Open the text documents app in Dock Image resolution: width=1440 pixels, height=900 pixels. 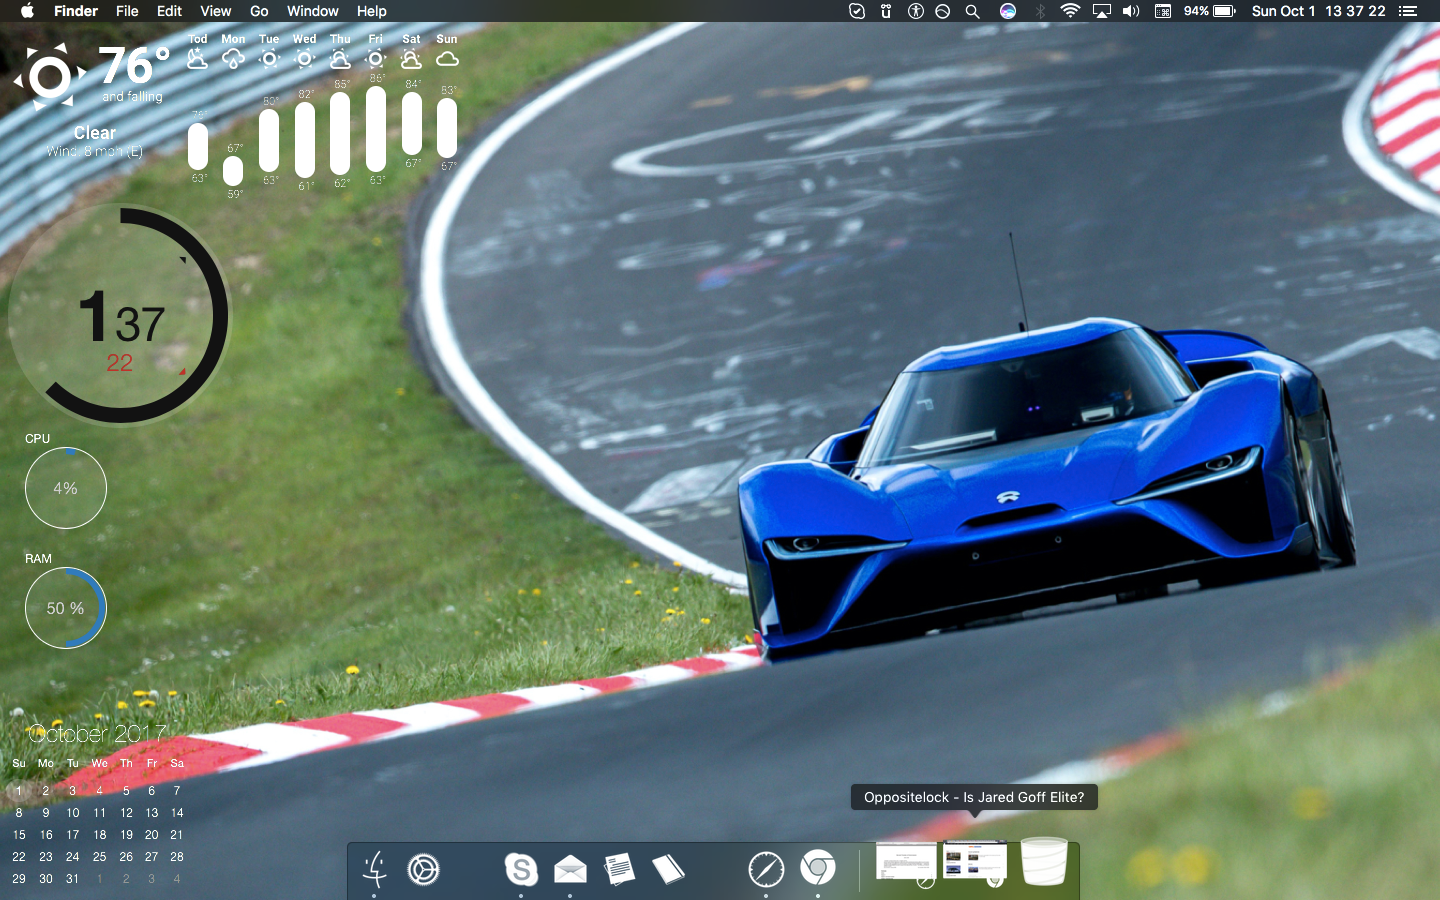619,868
